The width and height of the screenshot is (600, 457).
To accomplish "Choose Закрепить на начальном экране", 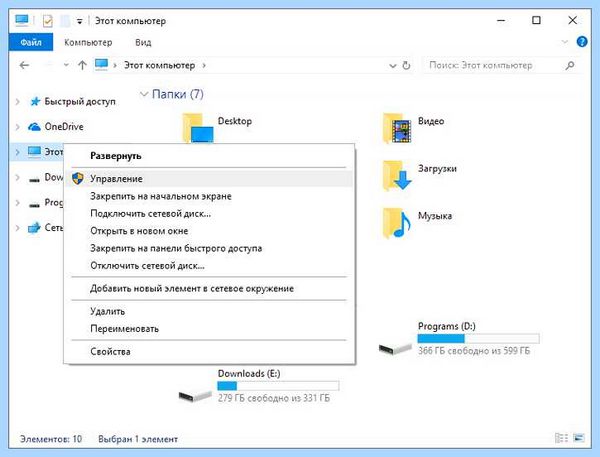I will coord(209,196).
